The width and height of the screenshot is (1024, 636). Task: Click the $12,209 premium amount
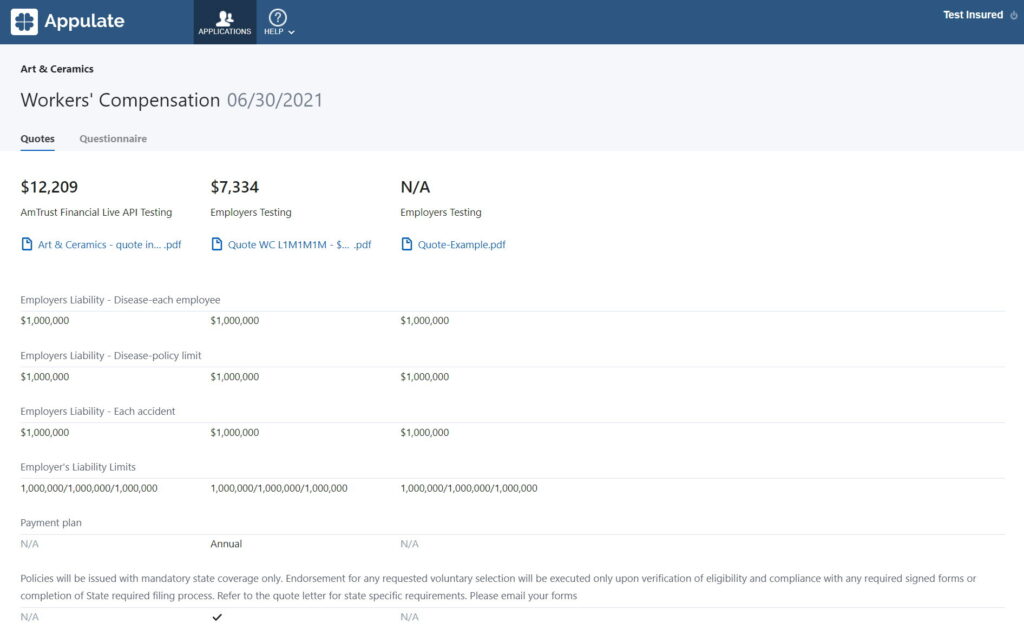pos(49,187)
